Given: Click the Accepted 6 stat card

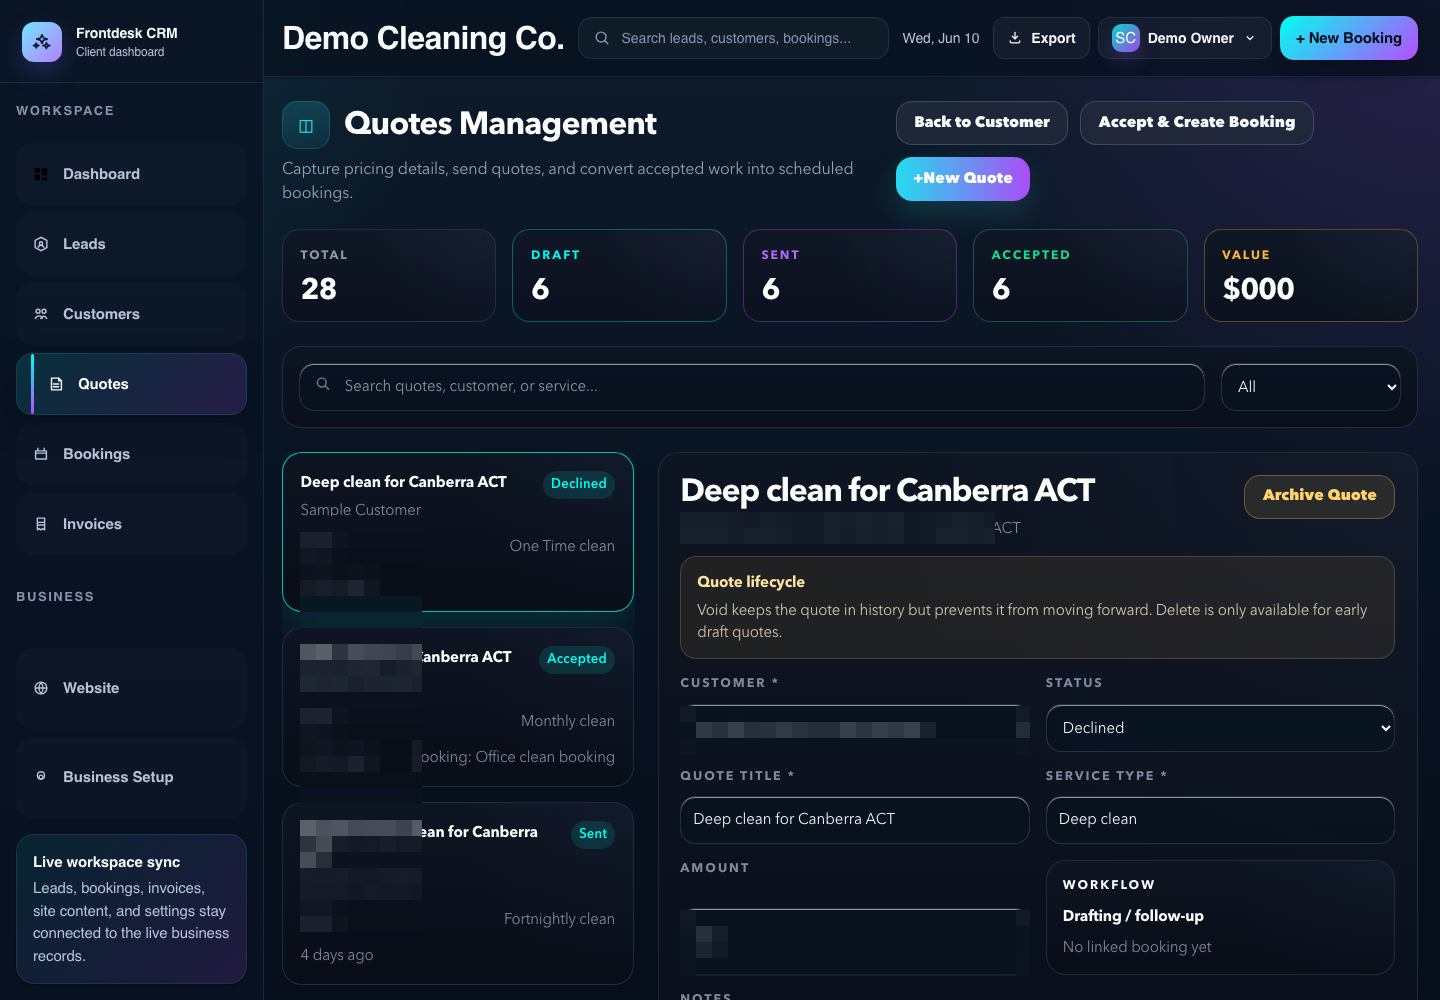Looking at the screenshot, I should (1080, 276).
